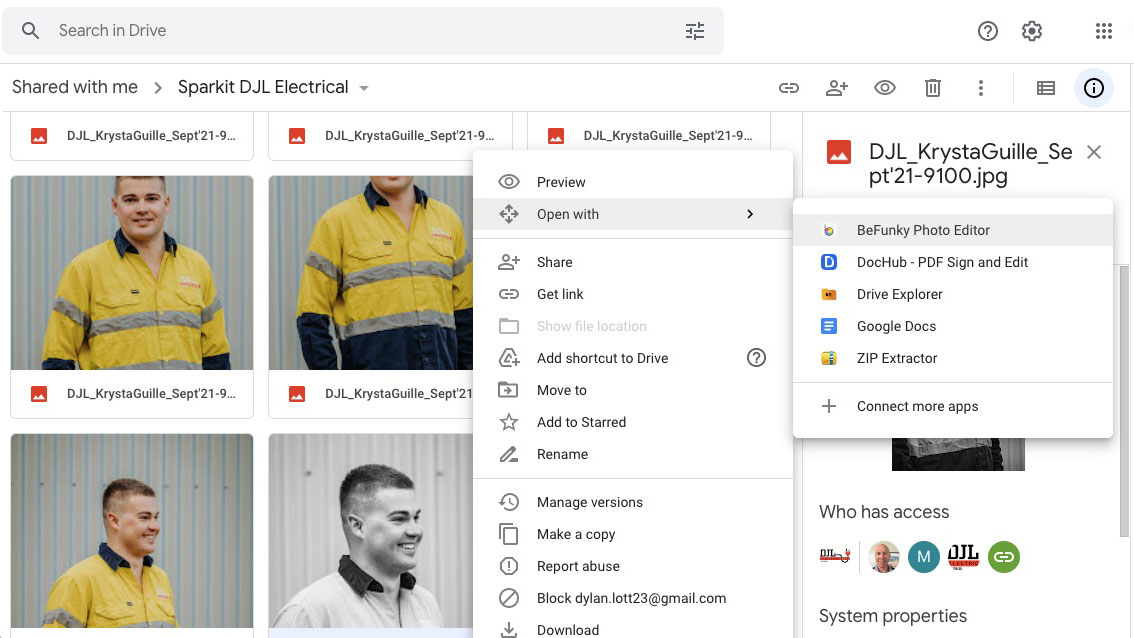Toggle the View details info button

pos(1094,88)
